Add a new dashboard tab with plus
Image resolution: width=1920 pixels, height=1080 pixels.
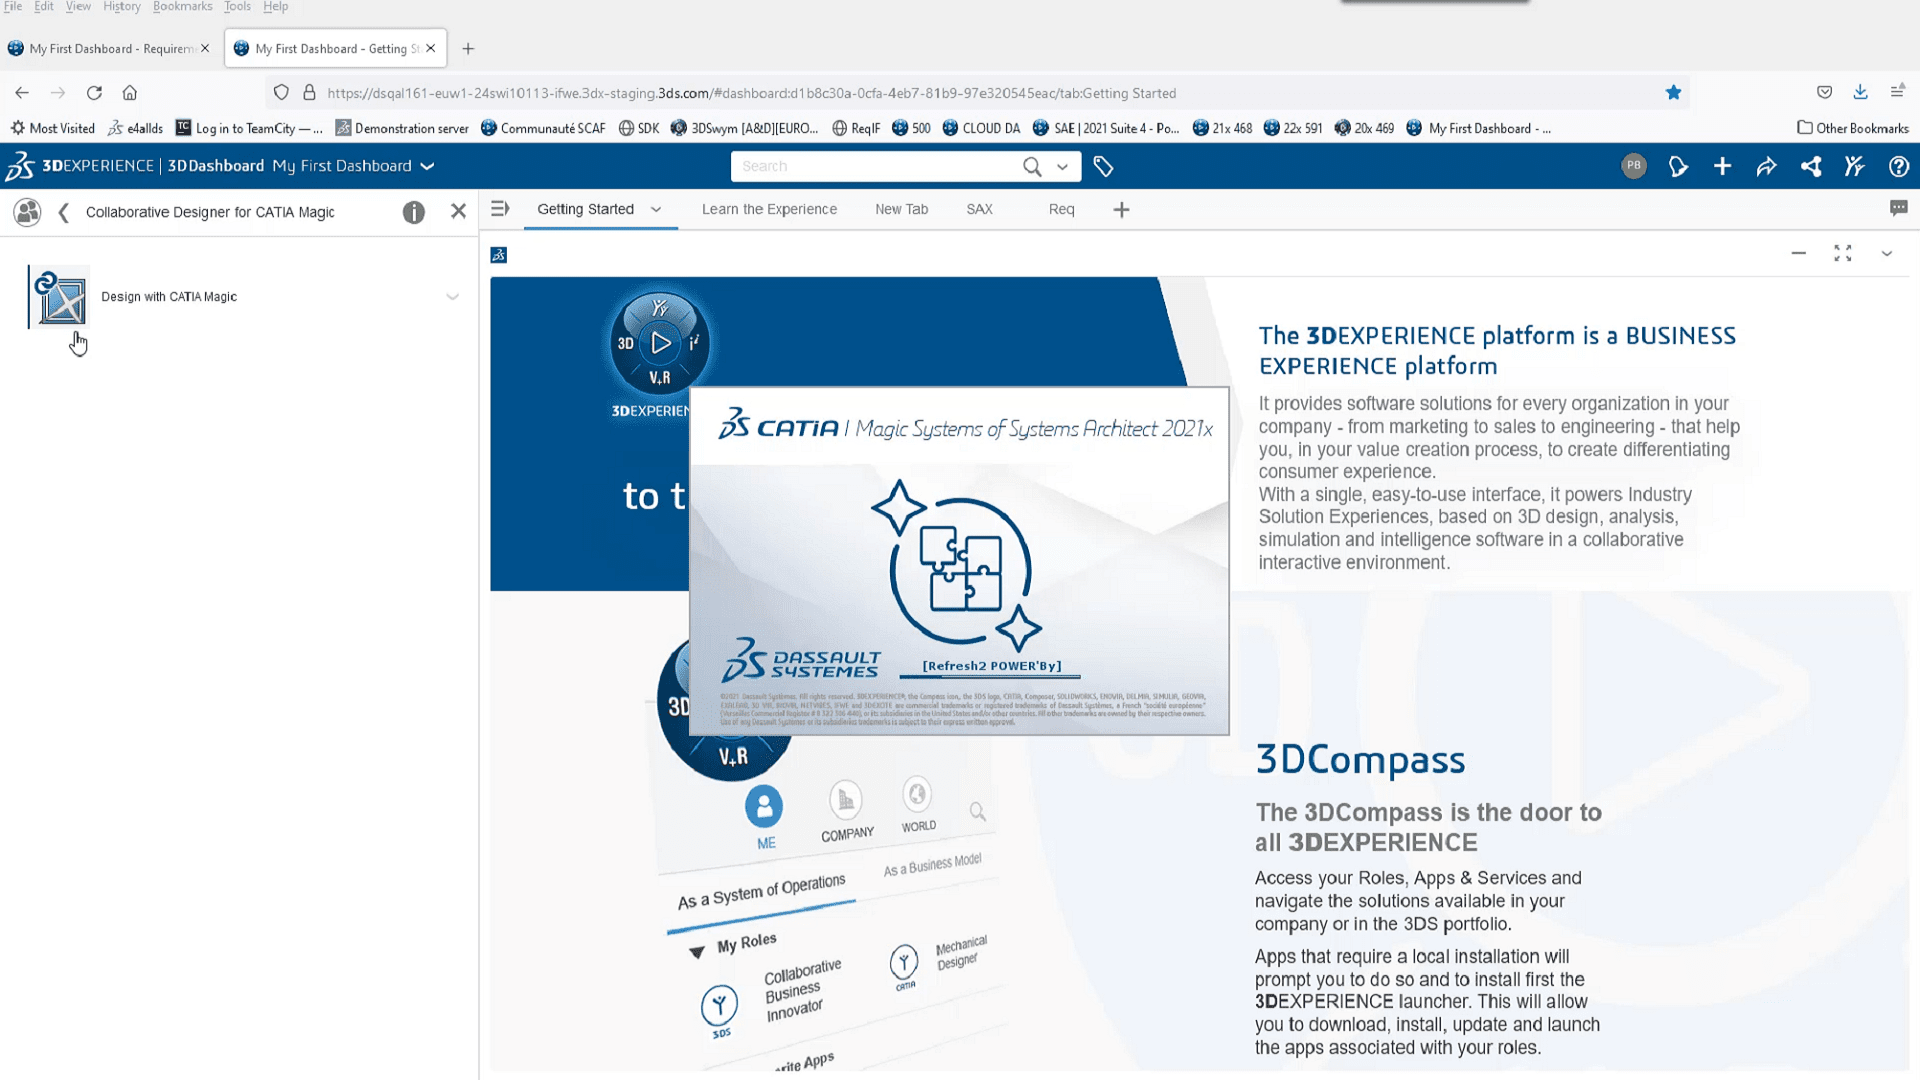(1121, 209)
